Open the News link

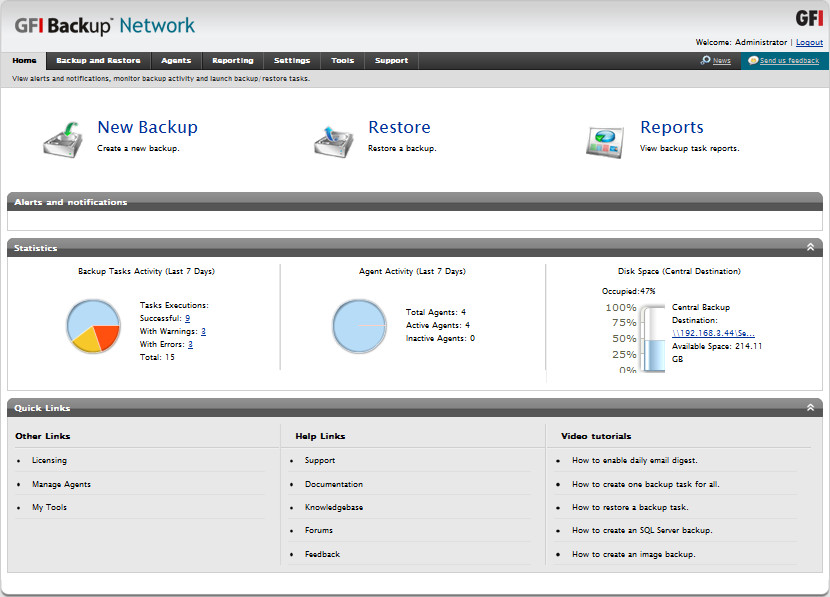tap(721, 61)
